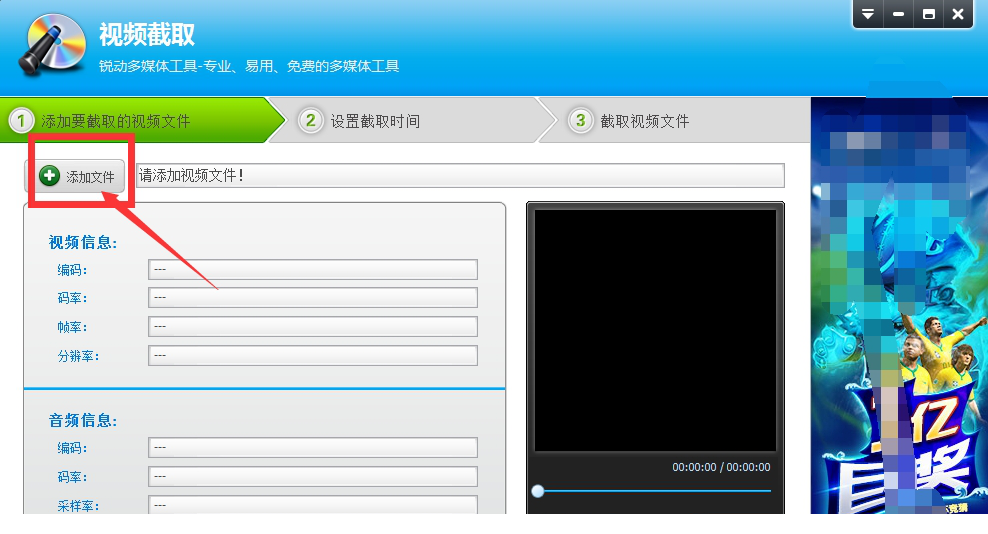Select step 1 添加要截取的视频文件 tab
This screenshot has width=988, height=534.
pos(130,121)
